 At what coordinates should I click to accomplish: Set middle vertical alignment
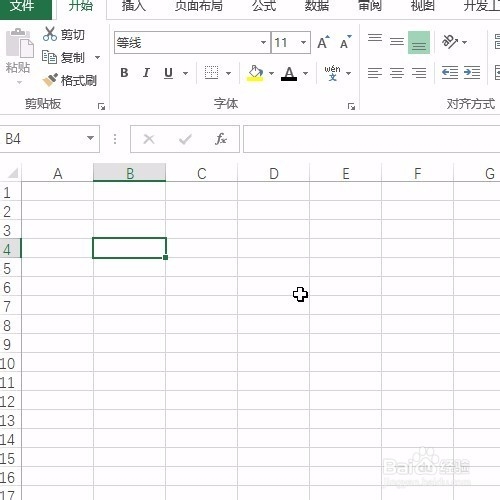click(x=397, y=42)
